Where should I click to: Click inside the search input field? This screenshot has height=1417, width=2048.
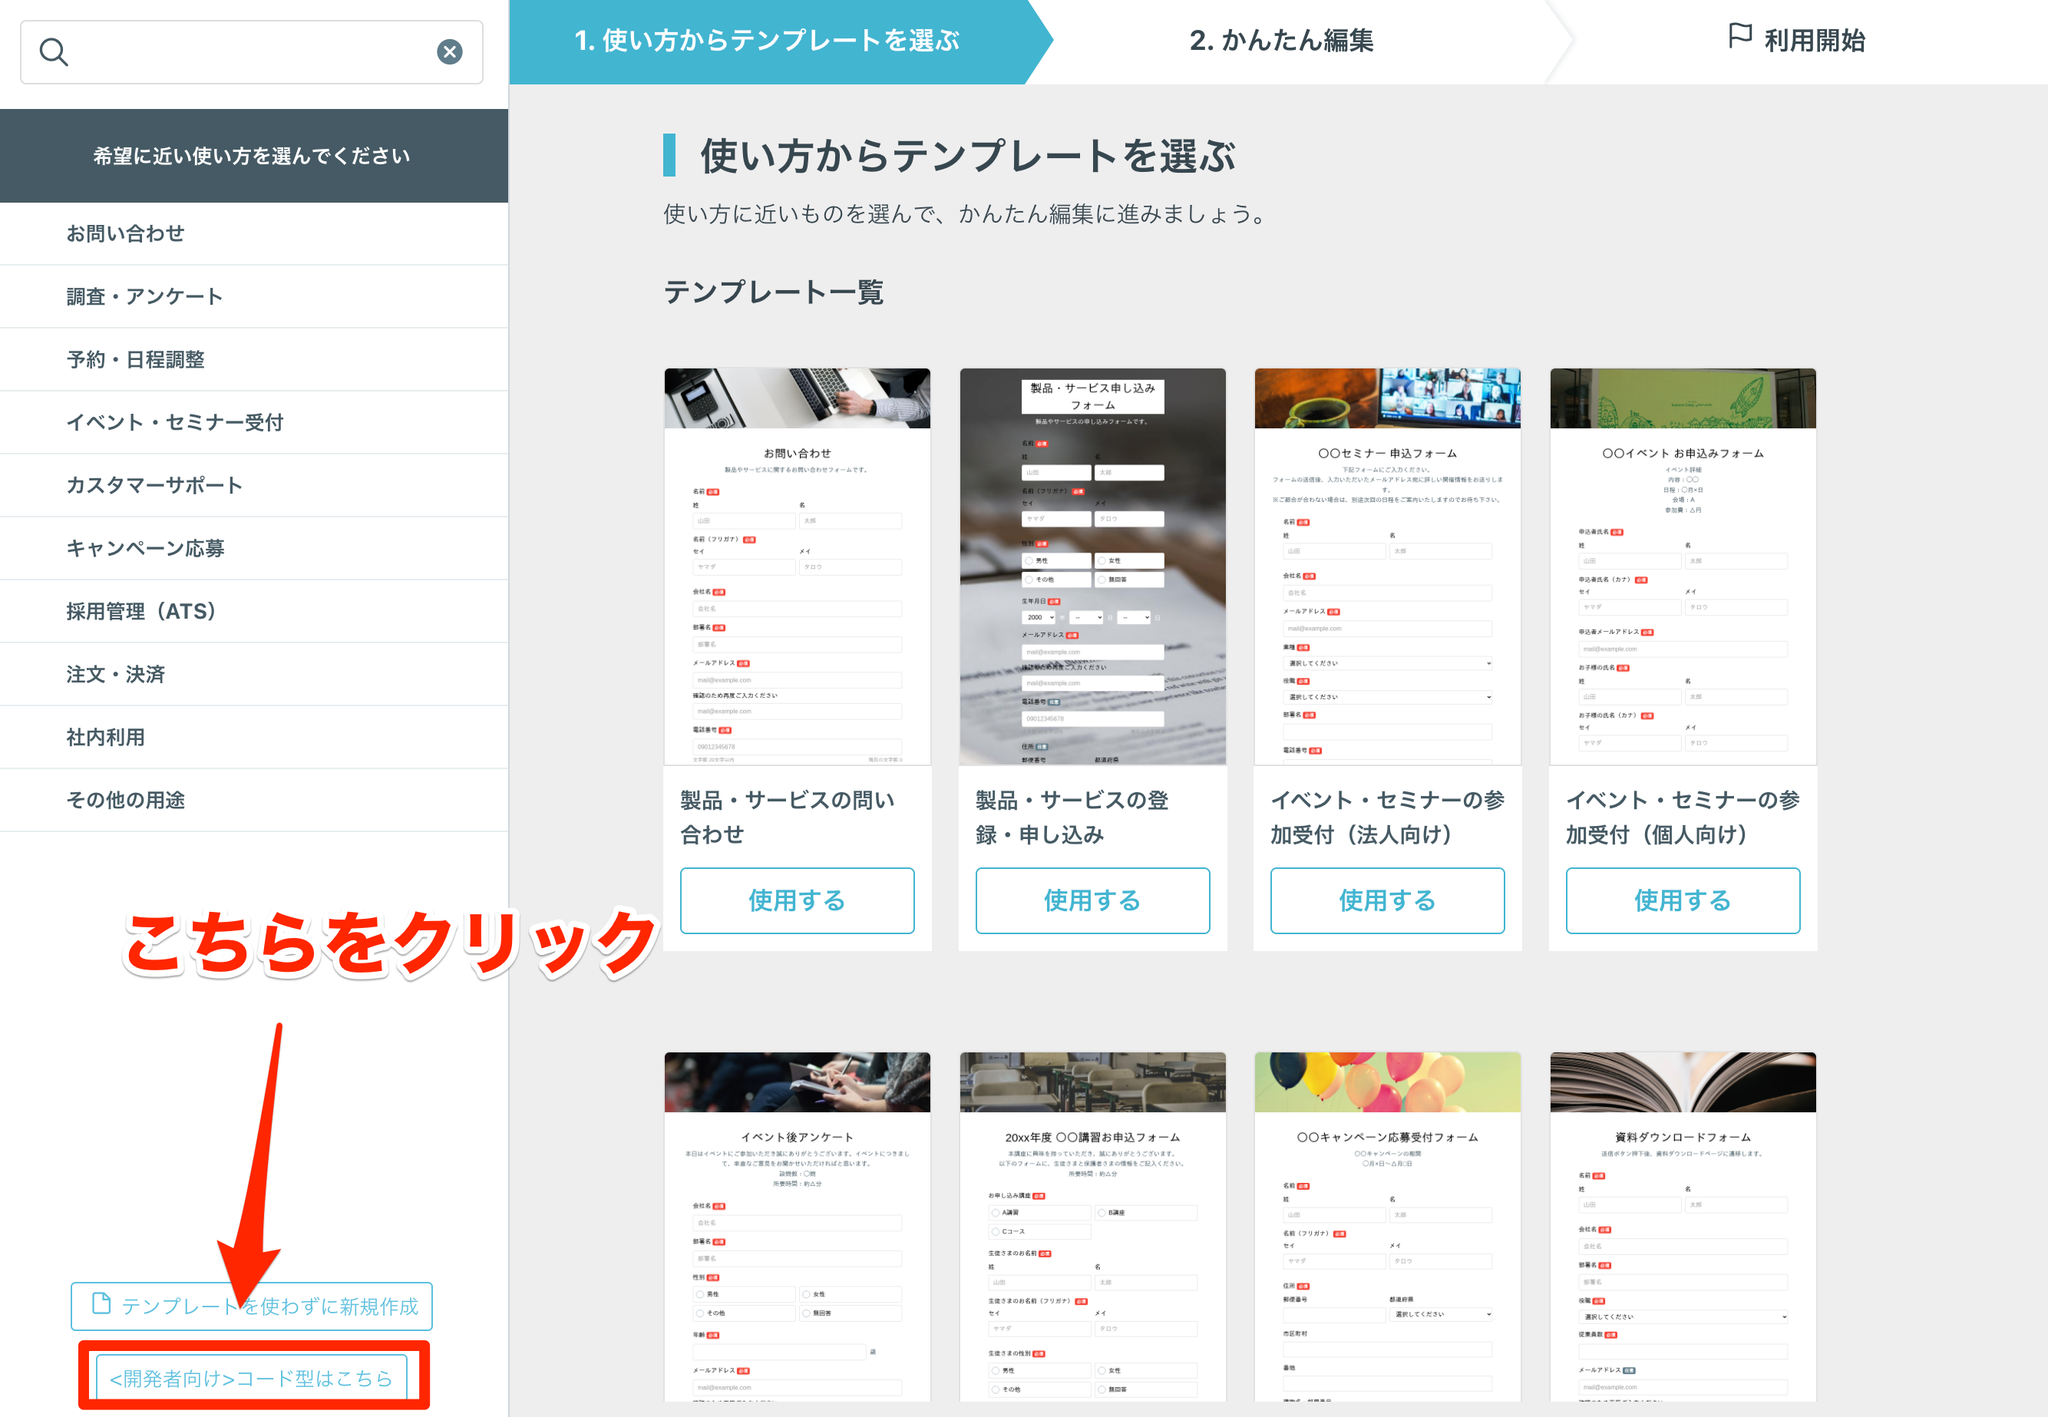(x=250, y=52)
